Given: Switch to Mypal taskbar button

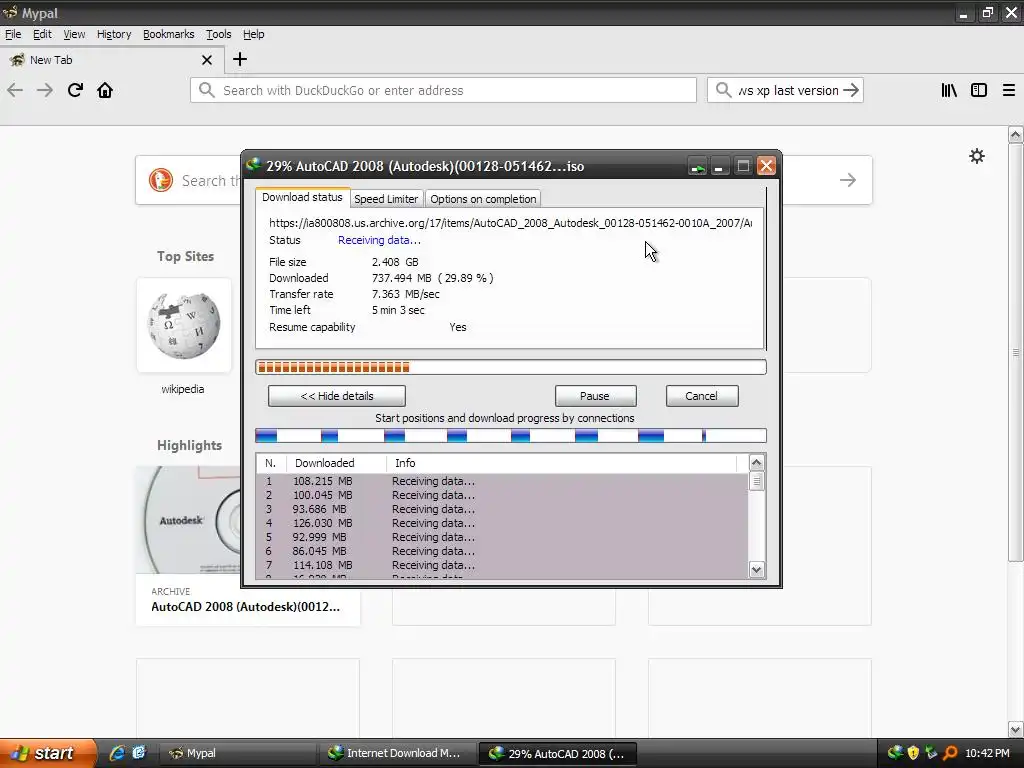Looking at the screenshot, I should click(240, 753).
